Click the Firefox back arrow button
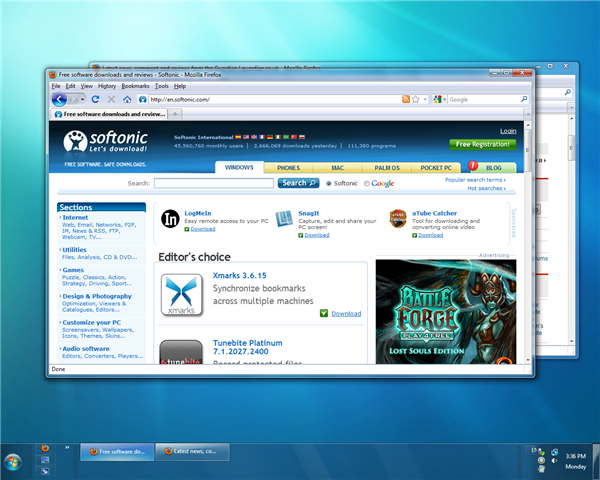600x480 pixels. pyautogui.click(x=59, y=100)
